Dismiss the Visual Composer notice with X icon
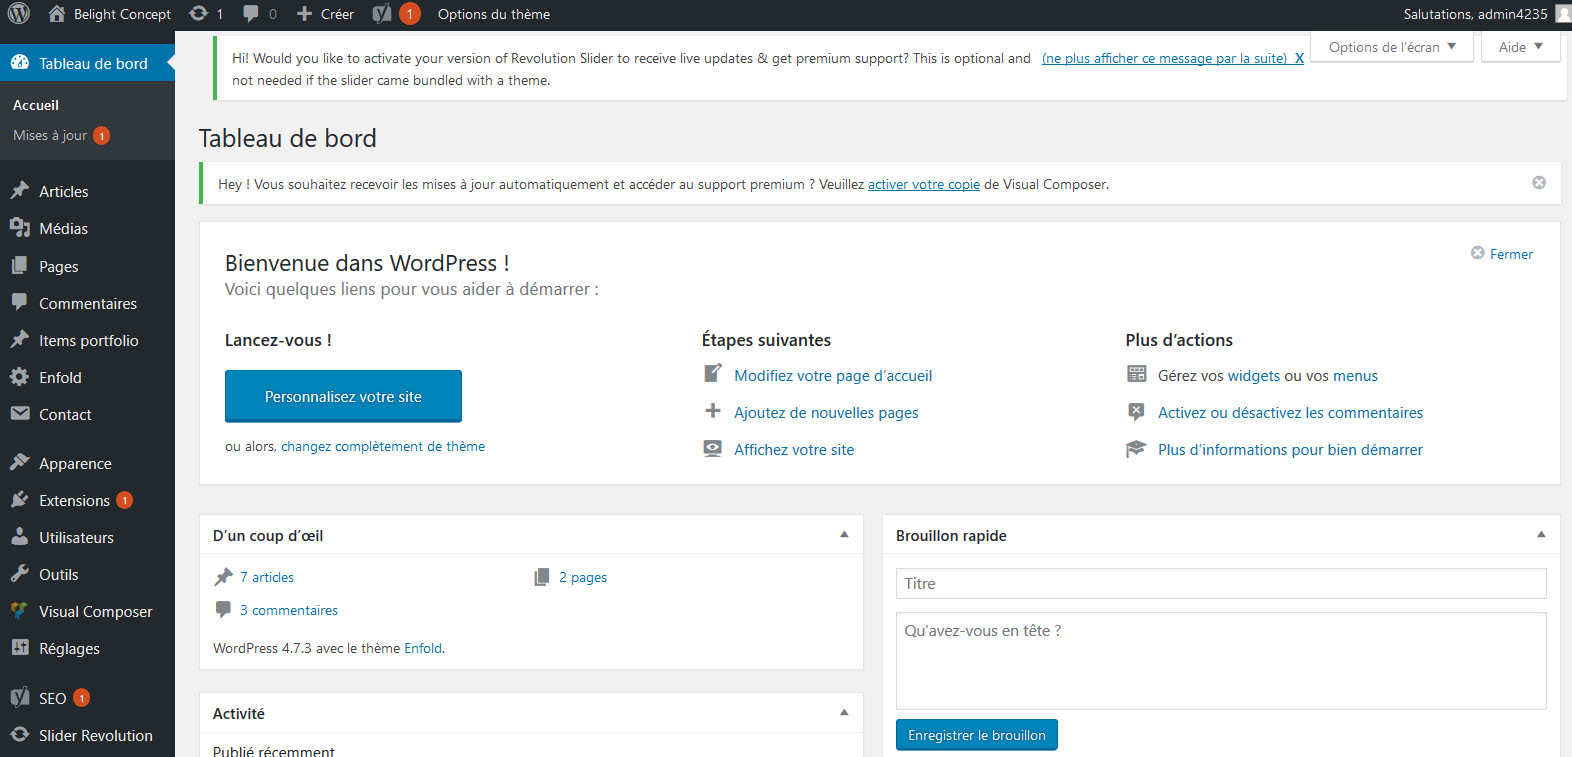Viewport: 1572px width, 757px height. [1539, 182]
